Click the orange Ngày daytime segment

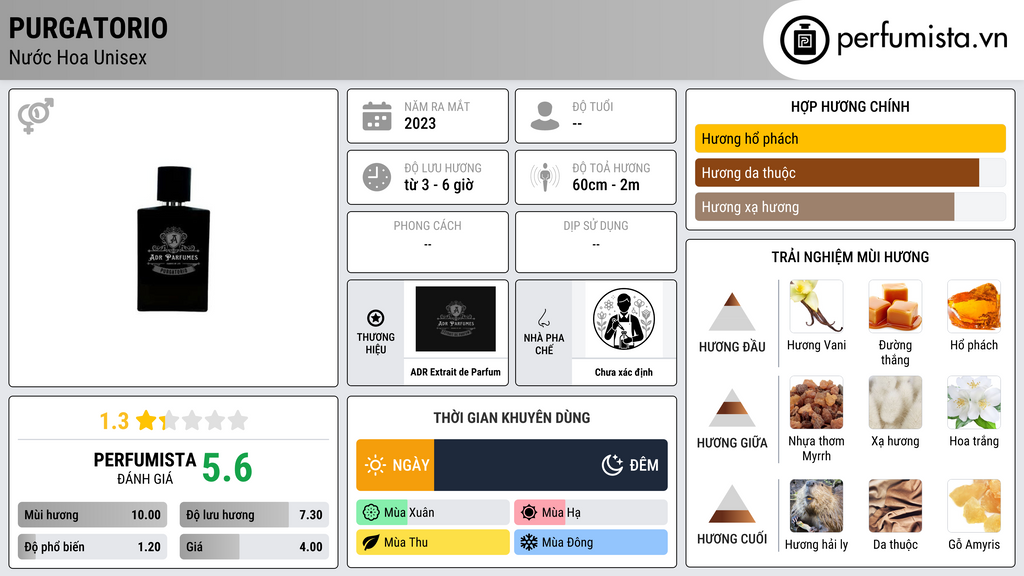[395, 465]
